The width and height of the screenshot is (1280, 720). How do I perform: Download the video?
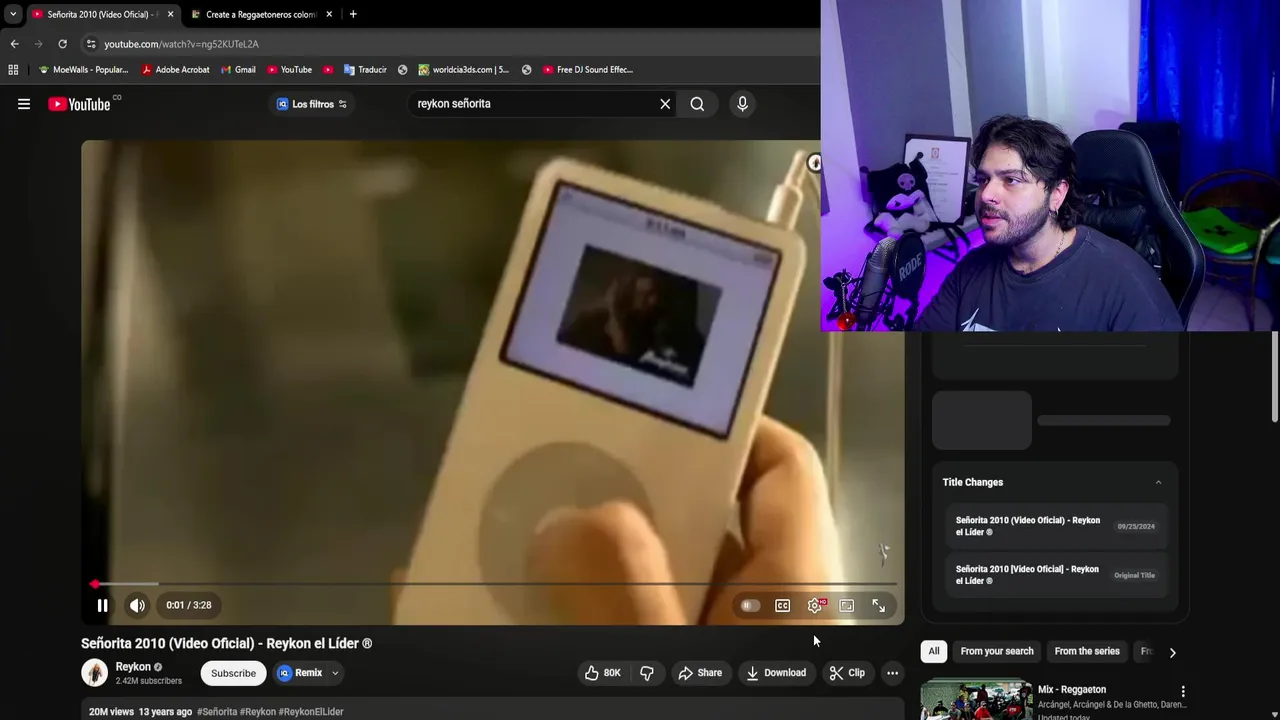point(776,673)
